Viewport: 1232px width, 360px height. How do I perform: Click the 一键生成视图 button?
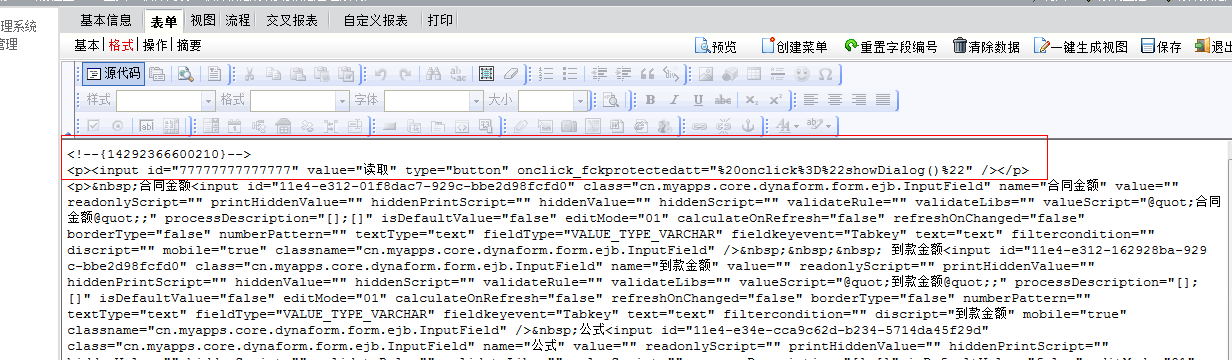pos(1081,46)
